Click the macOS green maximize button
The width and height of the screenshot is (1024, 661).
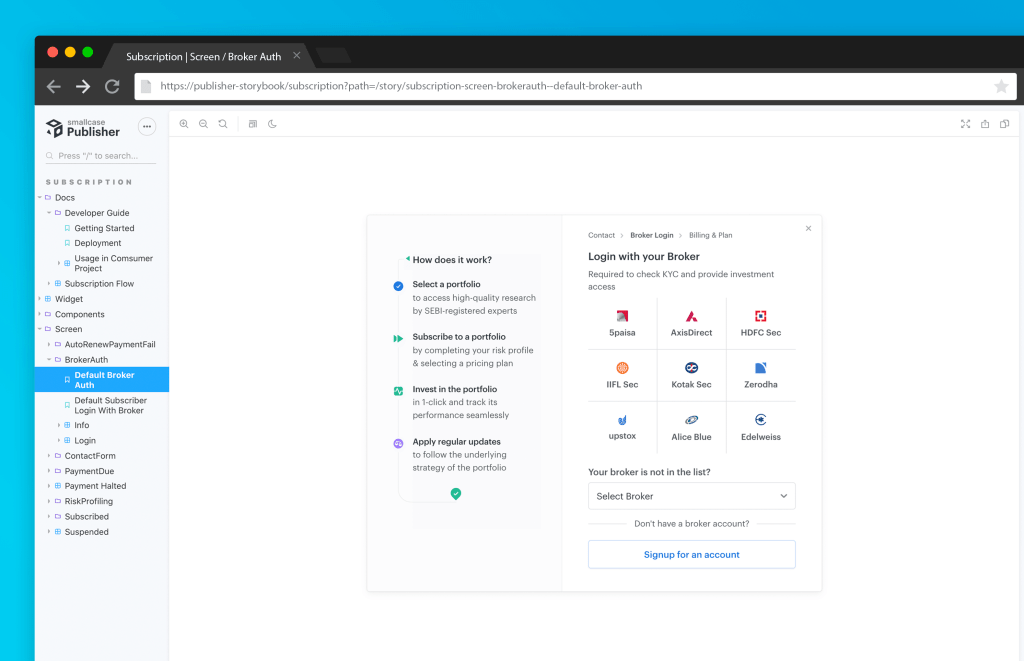[88, 52]
